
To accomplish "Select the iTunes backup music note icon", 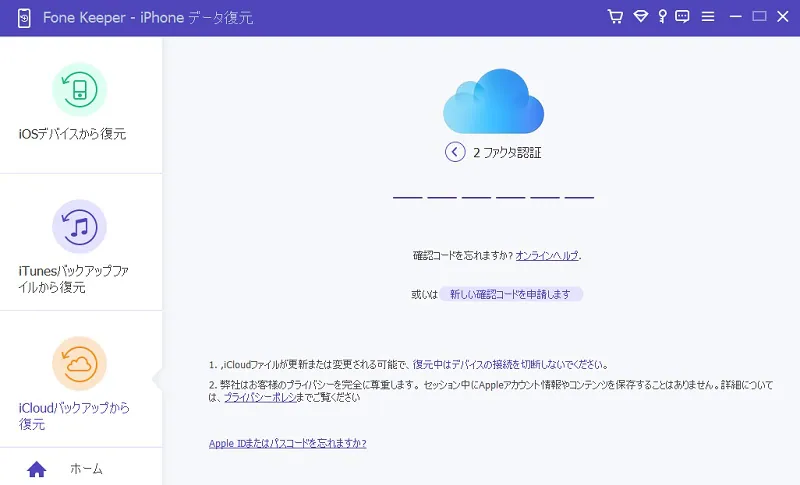I will tap(79, 226).
